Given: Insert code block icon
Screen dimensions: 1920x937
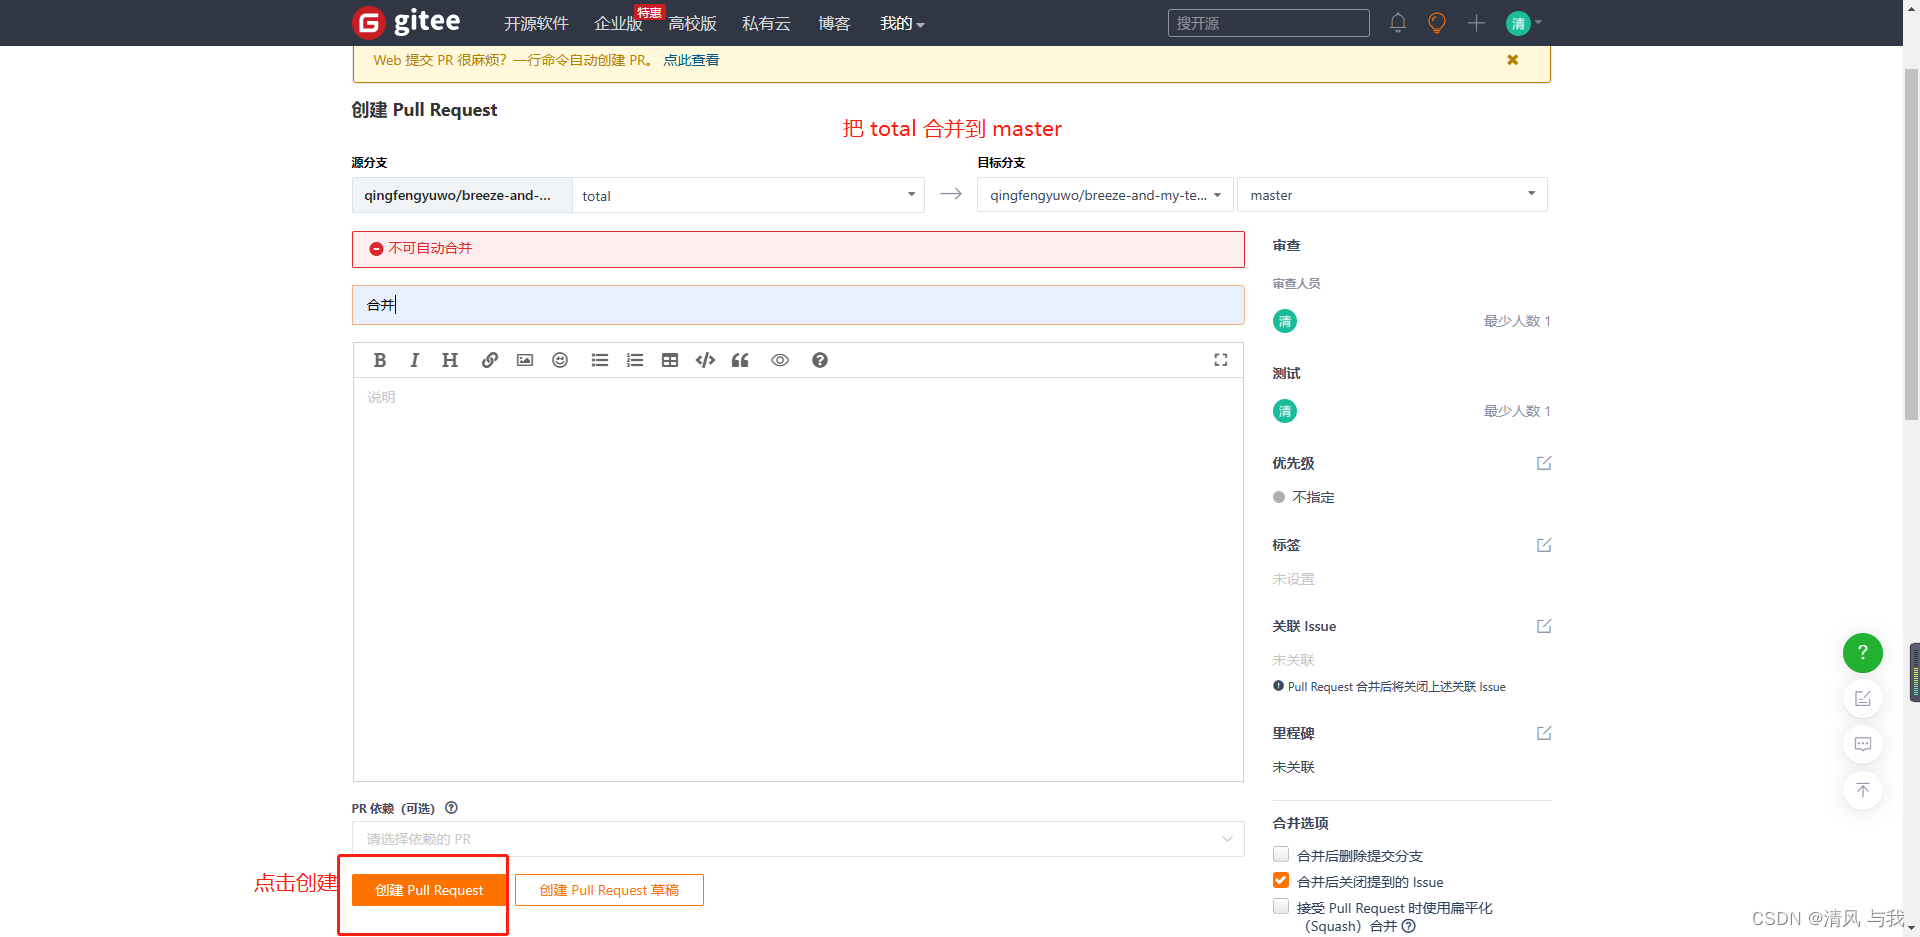Looking at the screenshot, I should click(x=705, y=360).
